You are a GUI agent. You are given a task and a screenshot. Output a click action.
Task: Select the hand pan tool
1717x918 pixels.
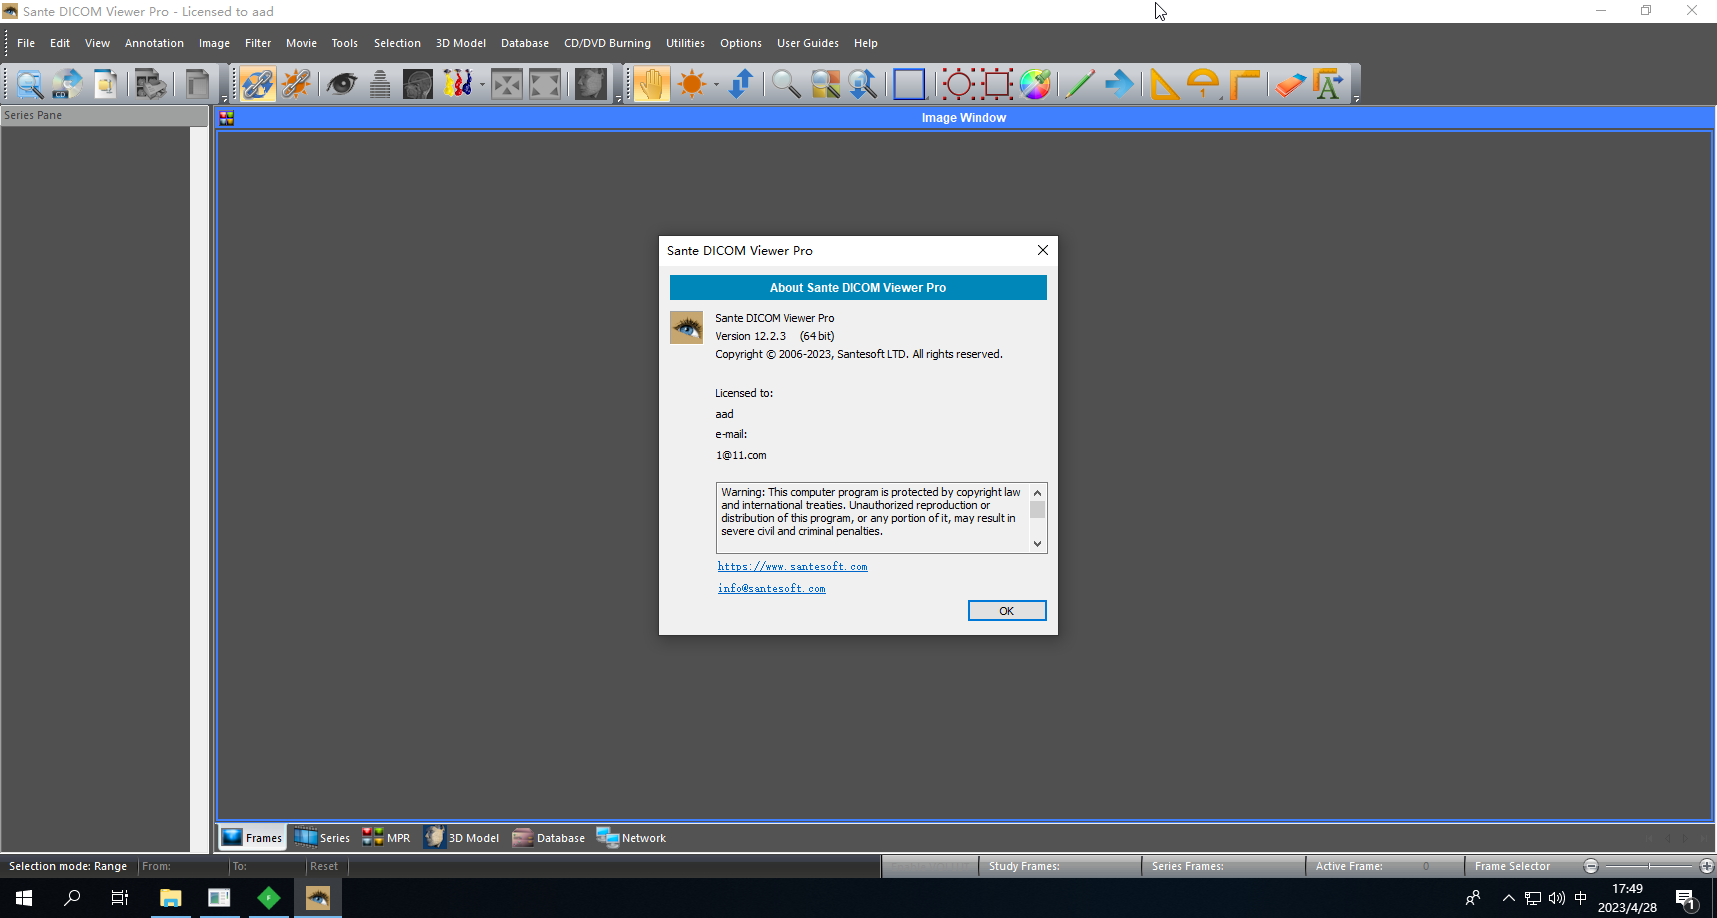[x=651, y=84]
